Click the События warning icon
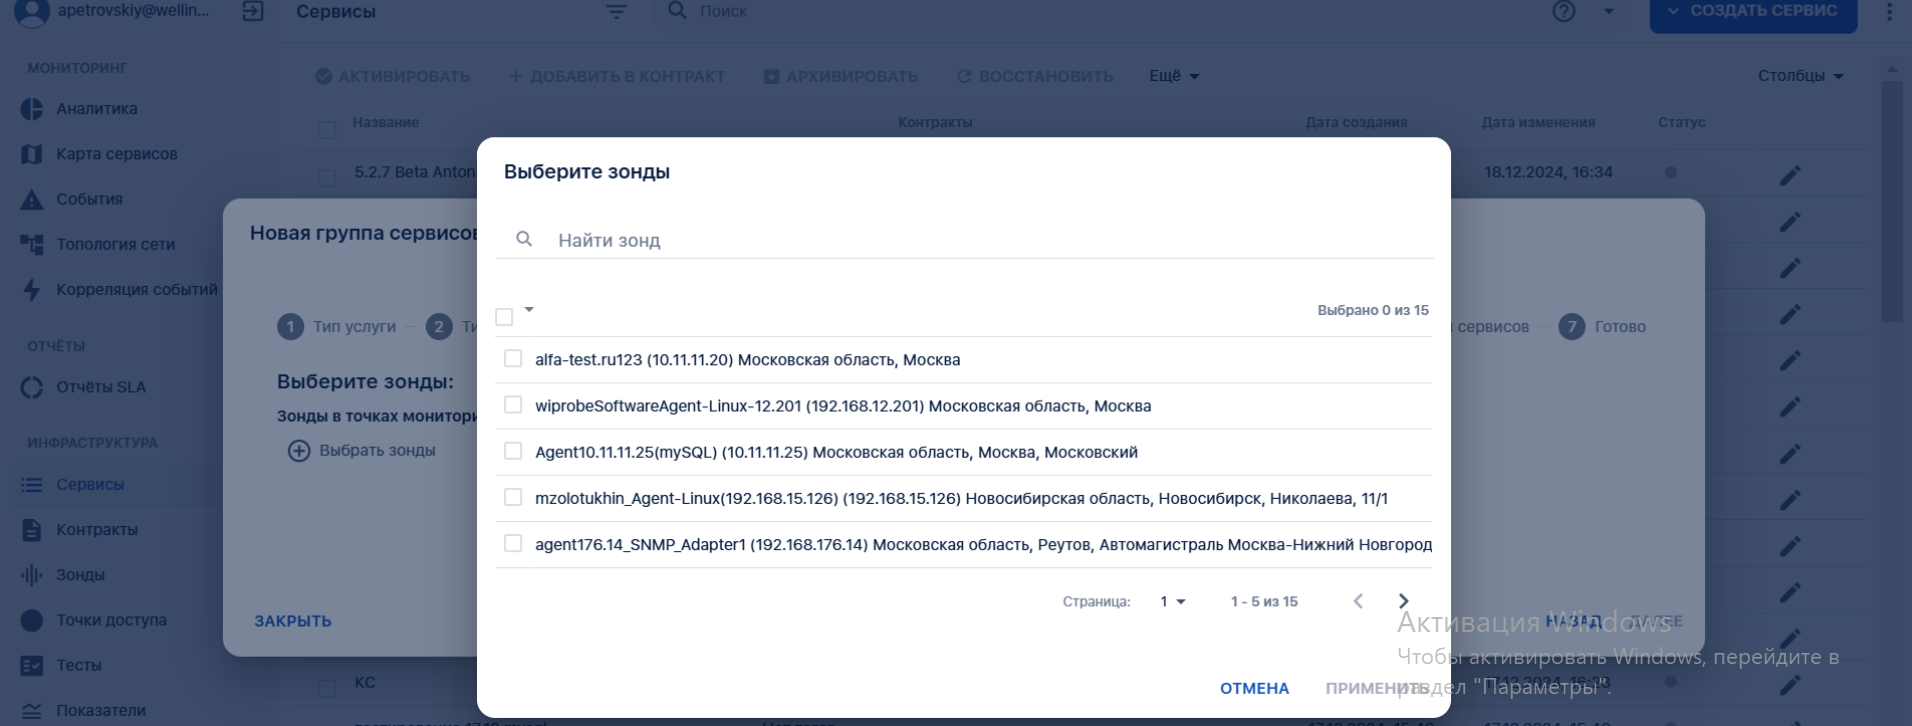 coord(32,199)
